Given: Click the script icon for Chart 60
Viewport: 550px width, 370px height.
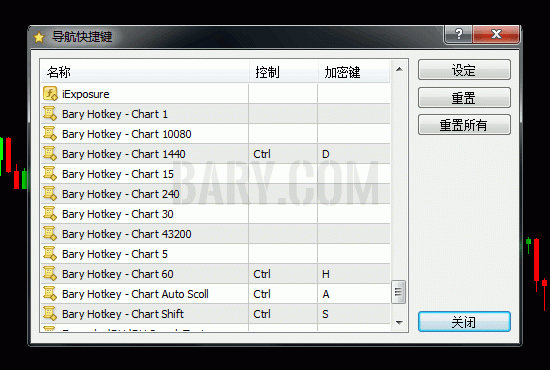Looking at the screenshot, I should (50, 274).
